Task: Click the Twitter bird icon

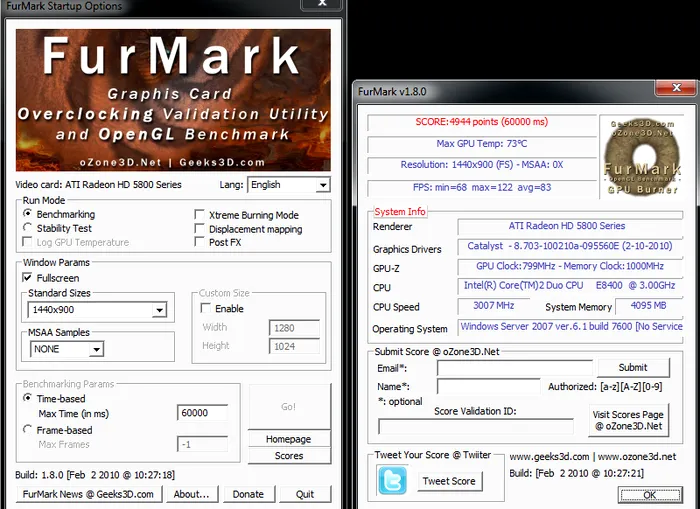Action: coord(392,480)
